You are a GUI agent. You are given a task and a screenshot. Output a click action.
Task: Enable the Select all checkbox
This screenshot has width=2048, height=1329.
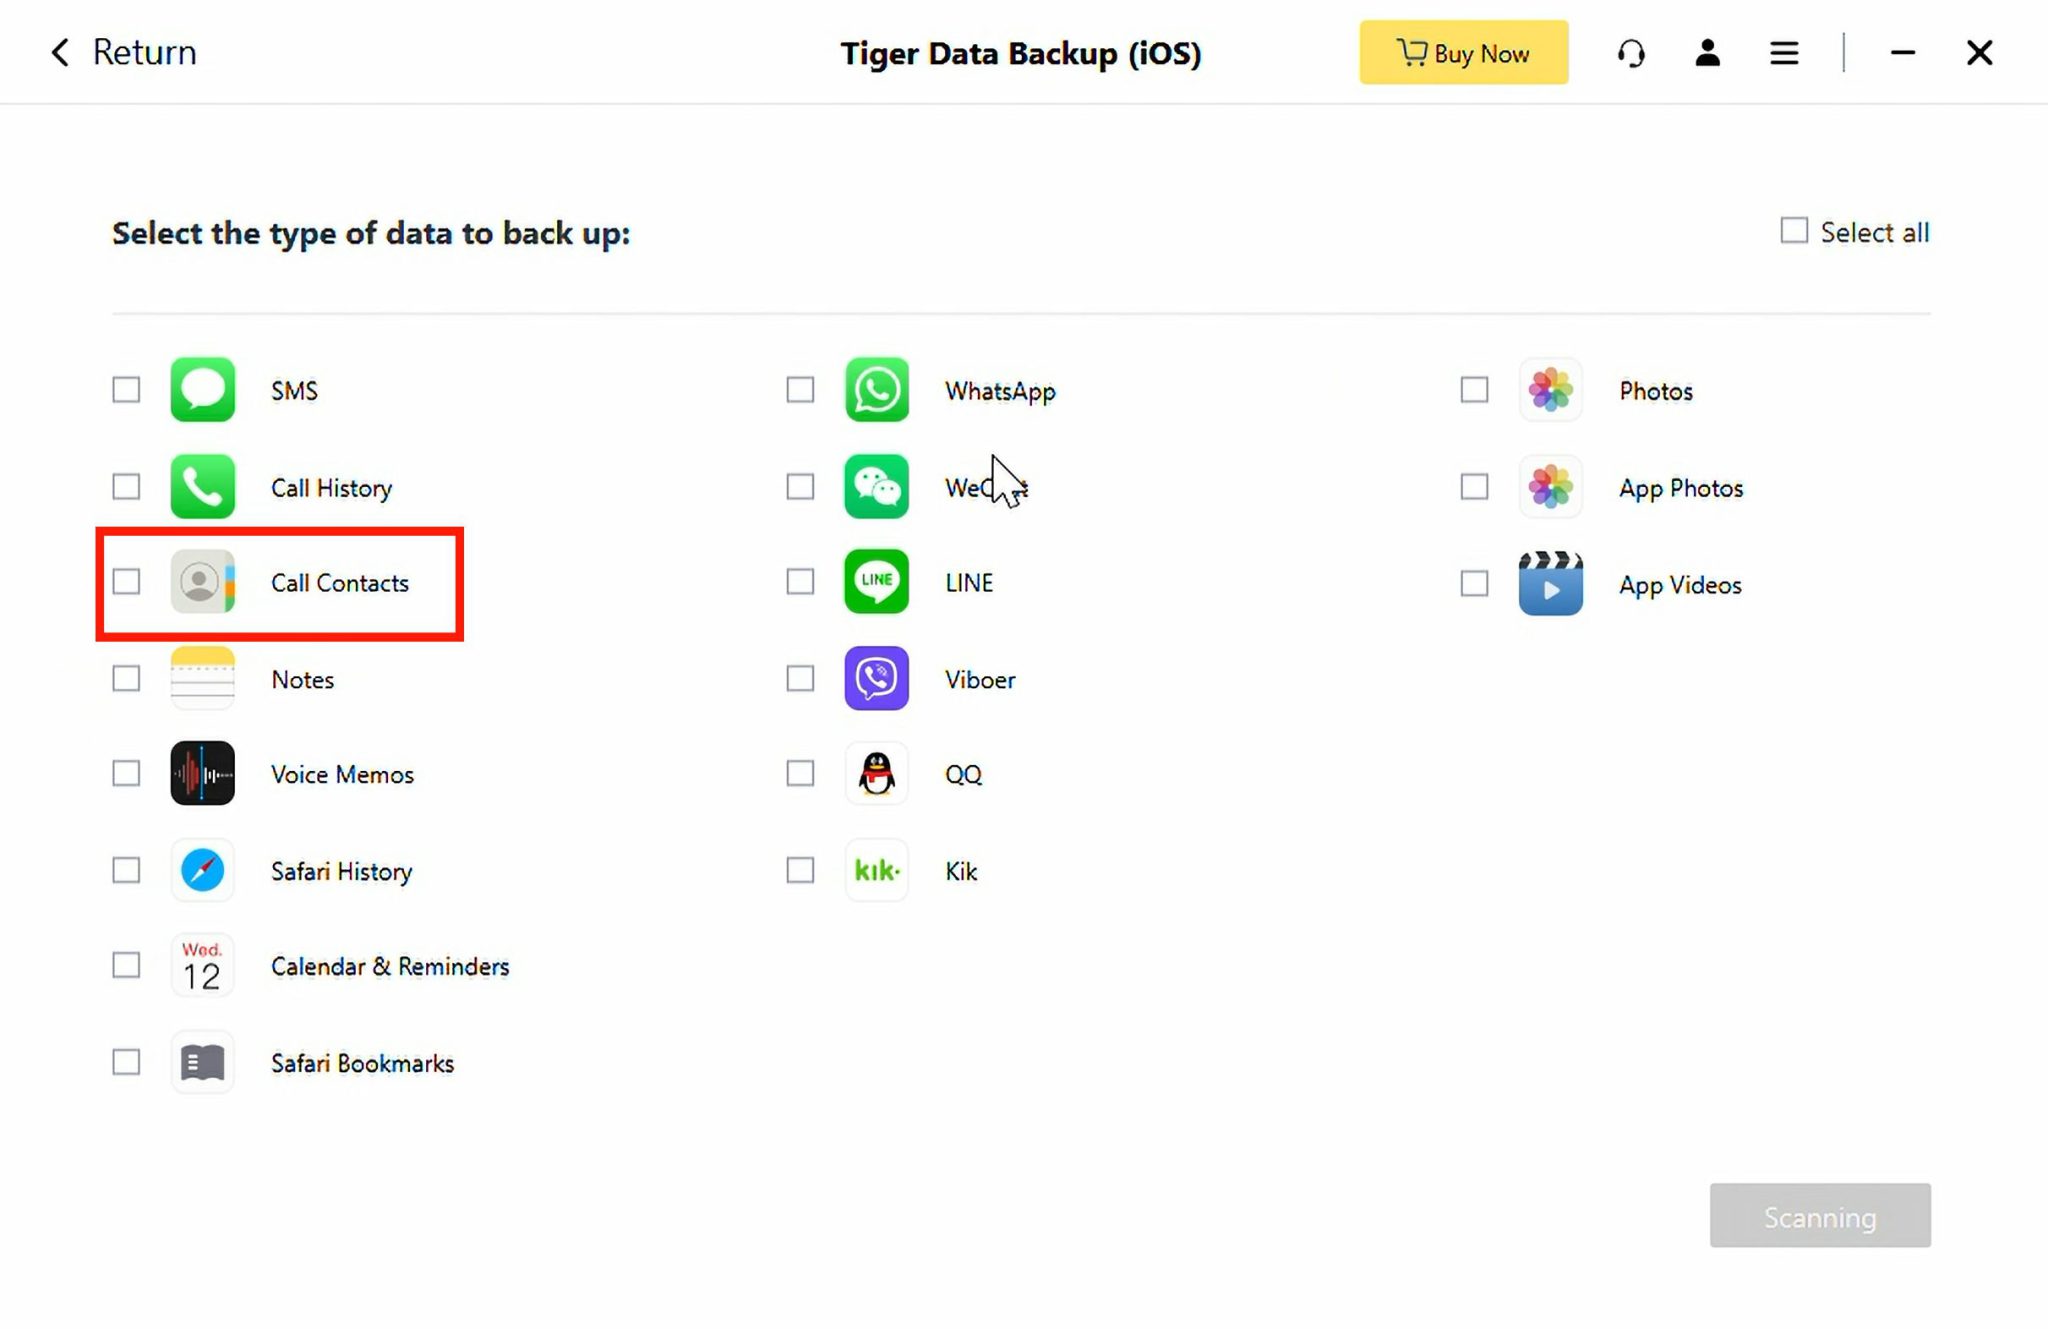pos(1794,231)
